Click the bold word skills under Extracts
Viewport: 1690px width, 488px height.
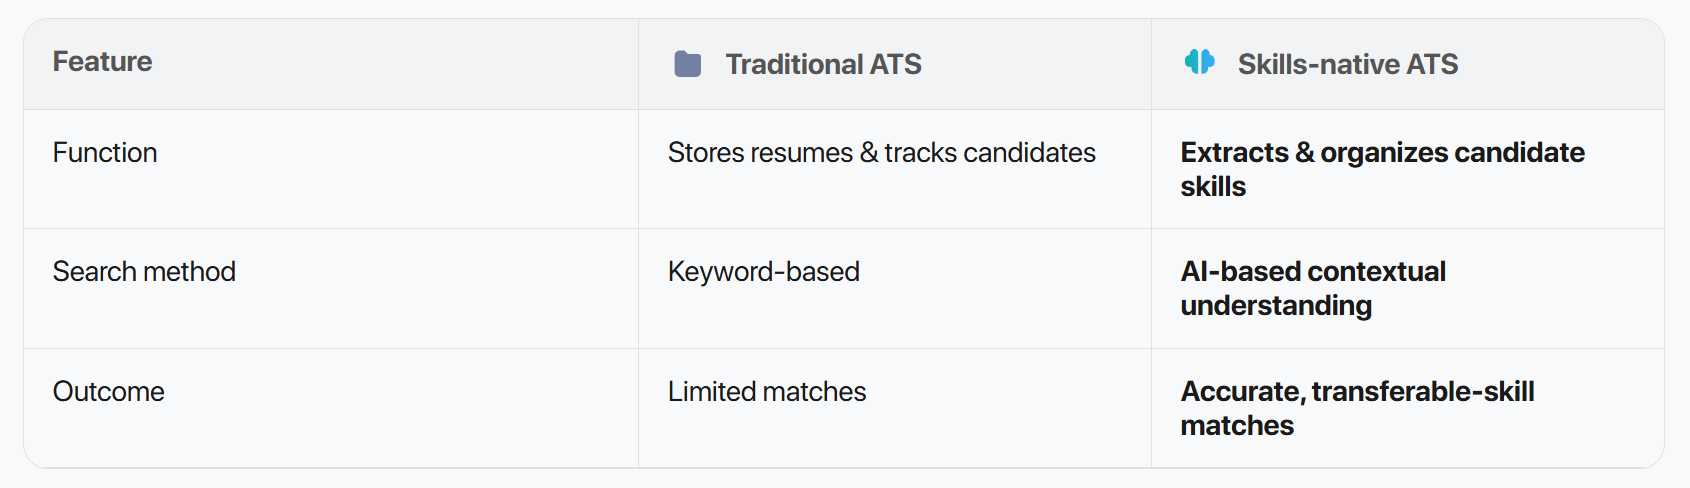click(1212, 187)
